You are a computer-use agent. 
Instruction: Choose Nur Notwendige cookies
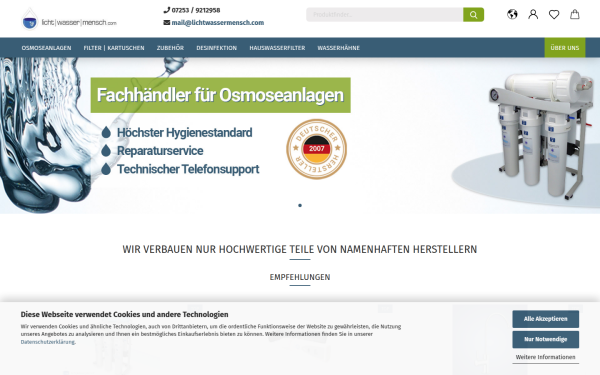pyautogui.click(x=546, y=339)
